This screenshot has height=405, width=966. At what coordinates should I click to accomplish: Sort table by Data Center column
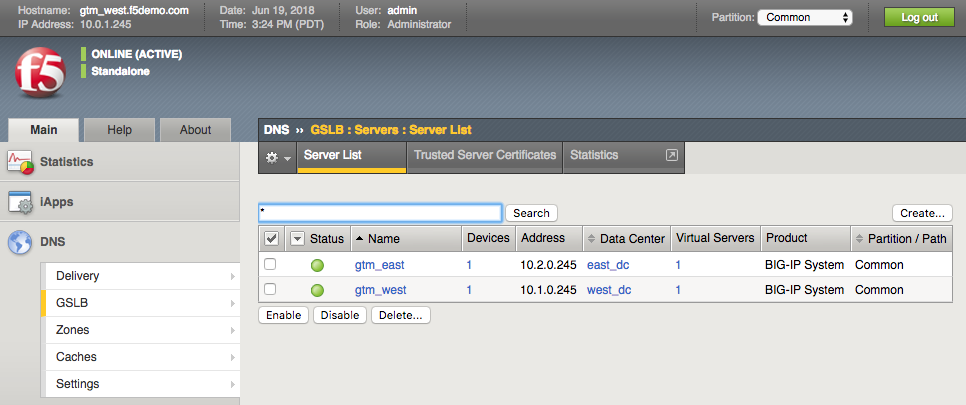pos(626,239)
